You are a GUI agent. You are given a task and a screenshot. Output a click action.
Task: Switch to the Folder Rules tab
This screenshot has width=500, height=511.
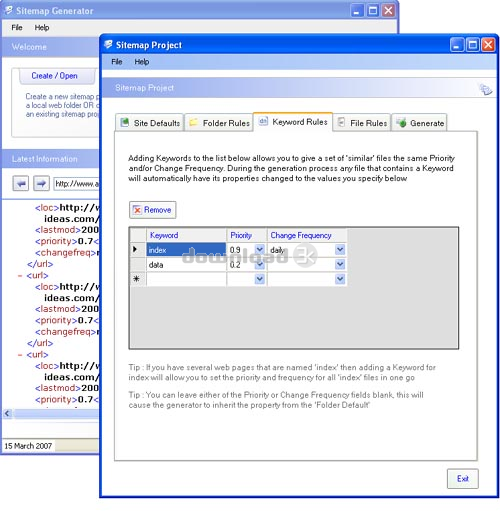pos(219,123)
